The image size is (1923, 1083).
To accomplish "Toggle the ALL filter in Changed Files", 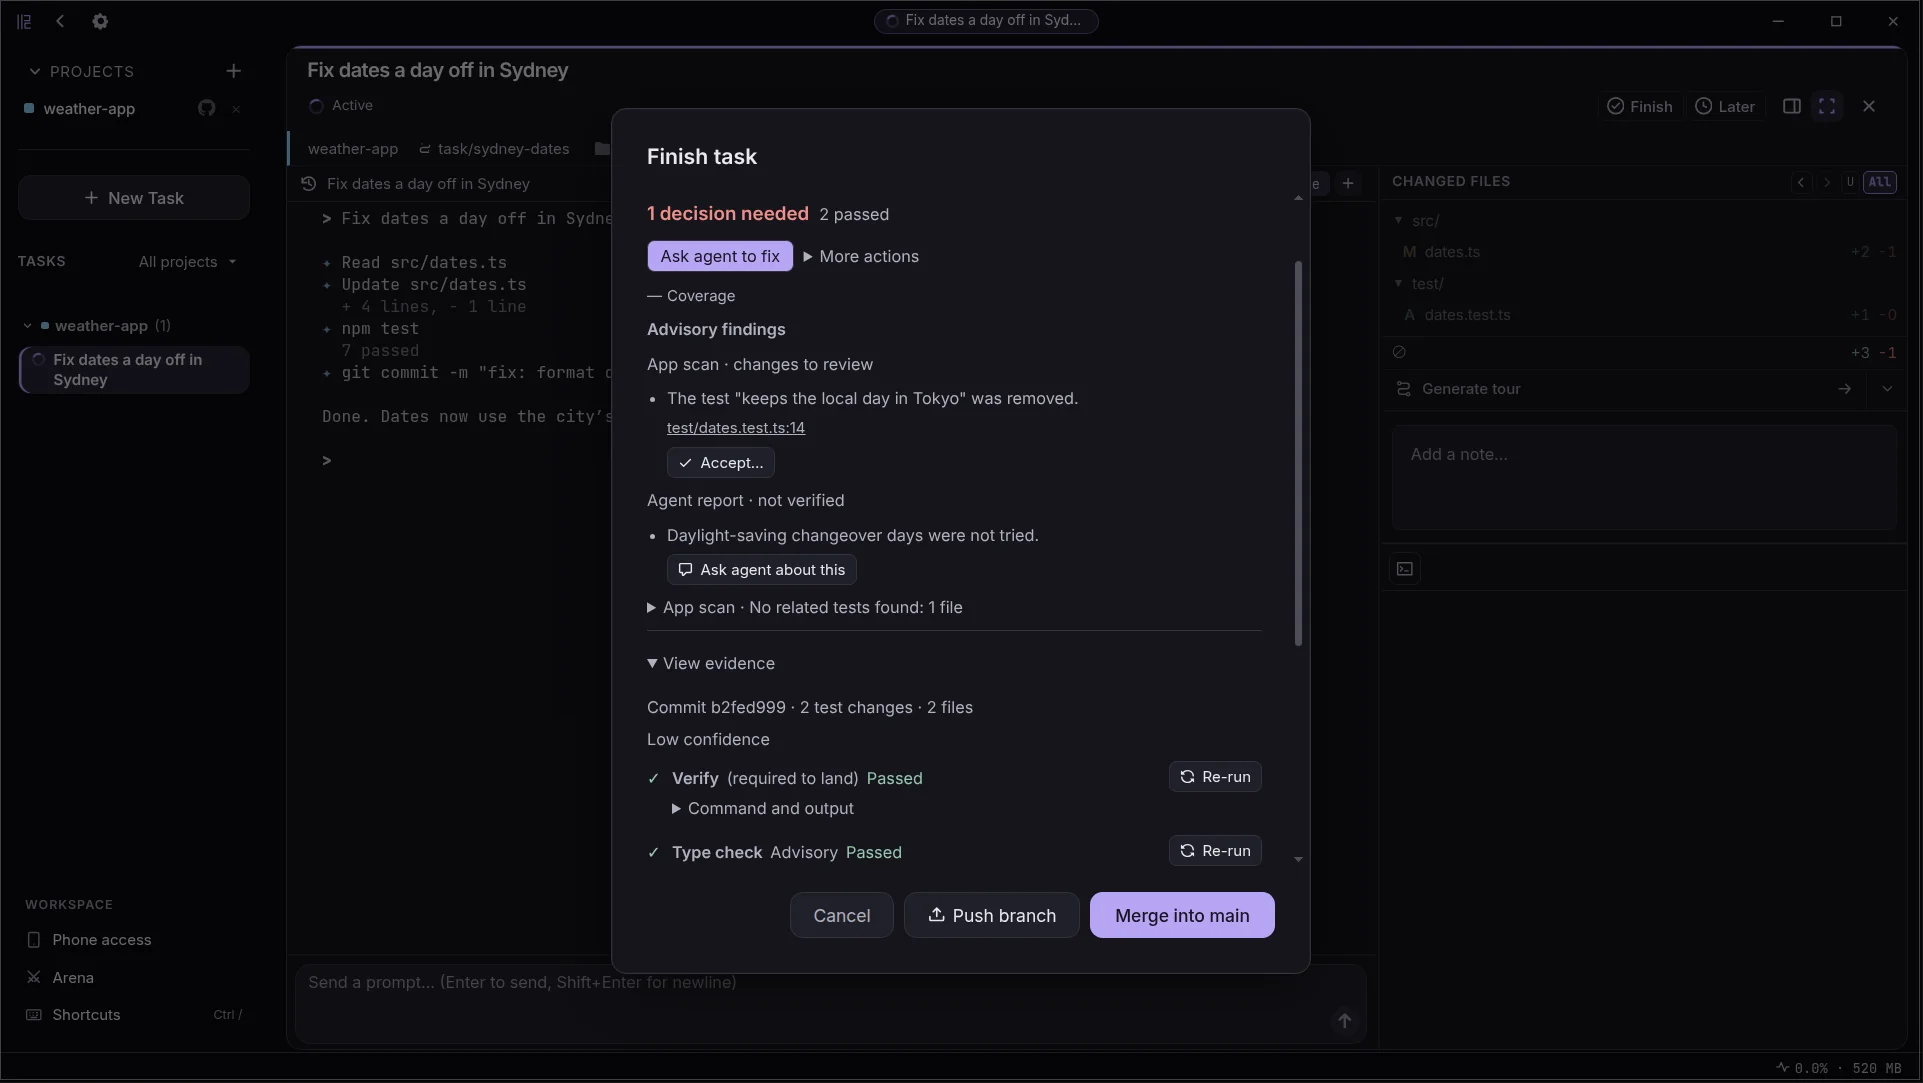I will (1880, 182).
